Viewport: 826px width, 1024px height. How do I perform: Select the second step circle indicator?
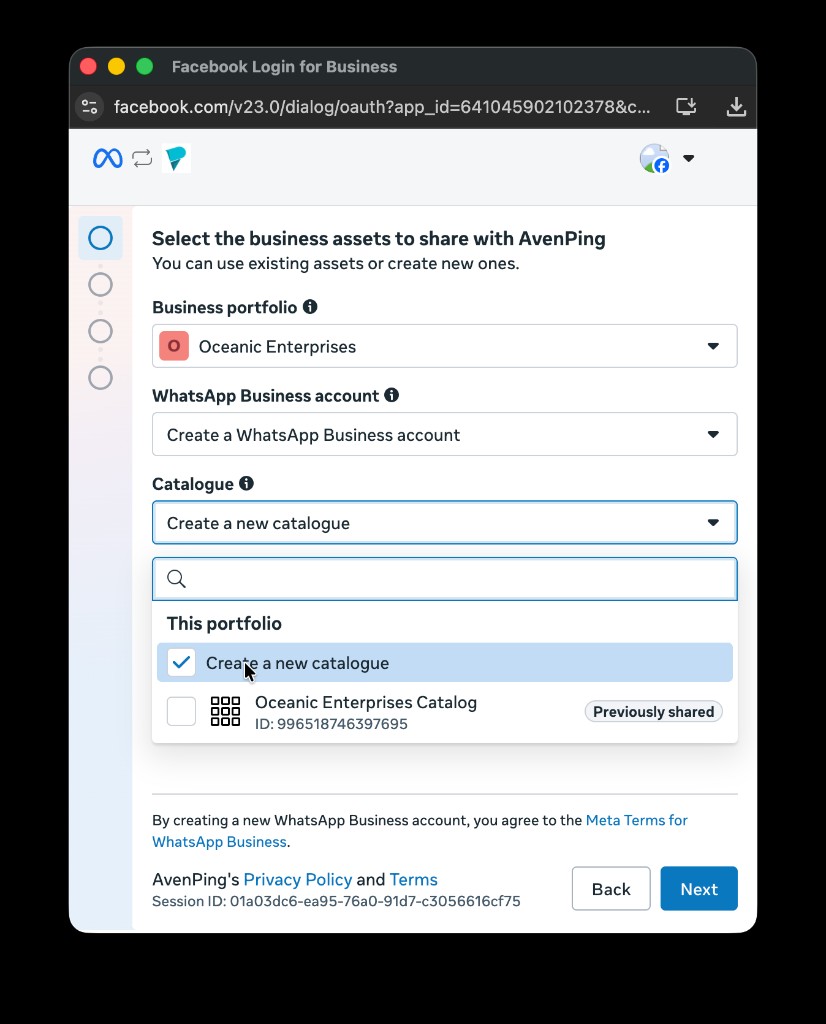click(x=101, y=285)
